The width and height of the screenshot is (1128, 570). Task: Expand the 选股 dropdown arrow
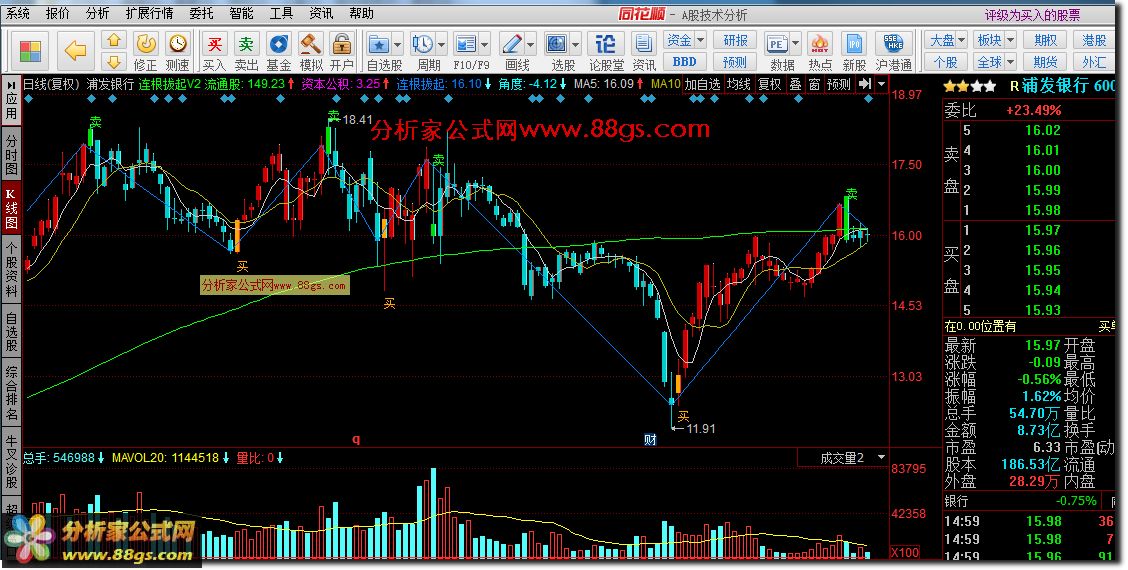[576, 45]
